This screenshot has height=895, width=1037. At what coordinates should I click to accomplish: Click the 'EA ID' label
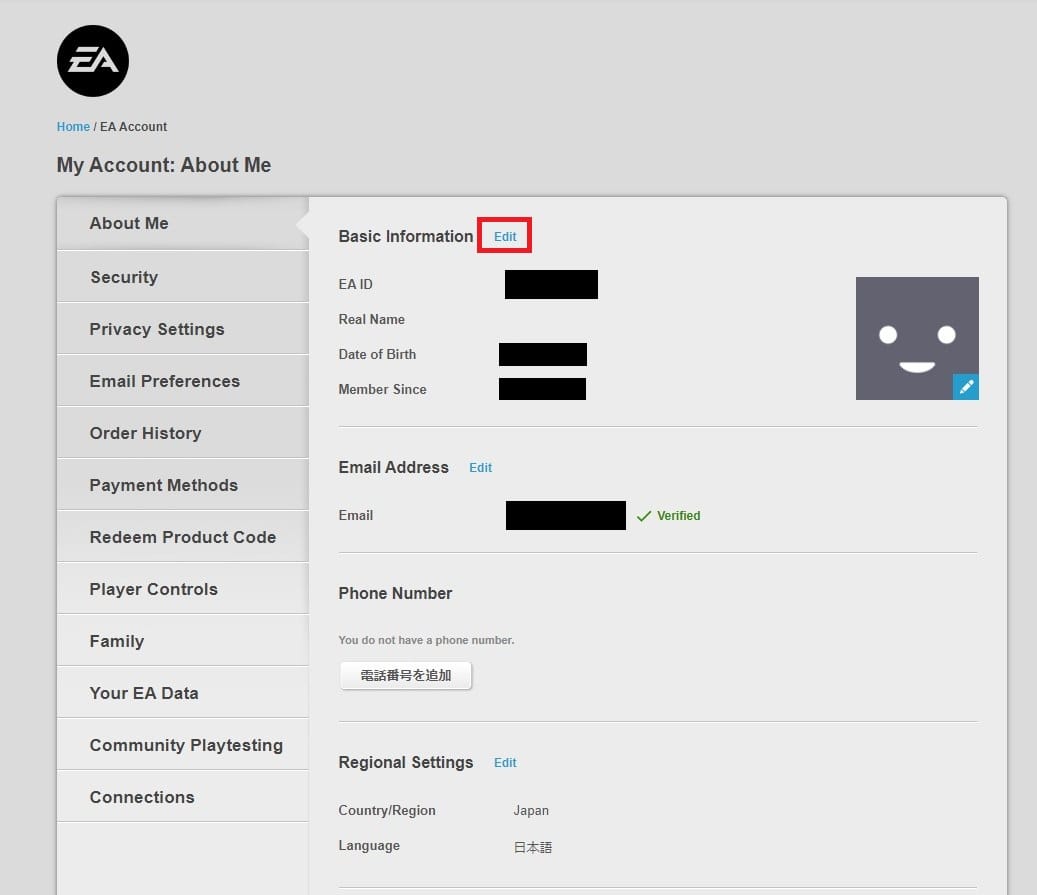356,284
